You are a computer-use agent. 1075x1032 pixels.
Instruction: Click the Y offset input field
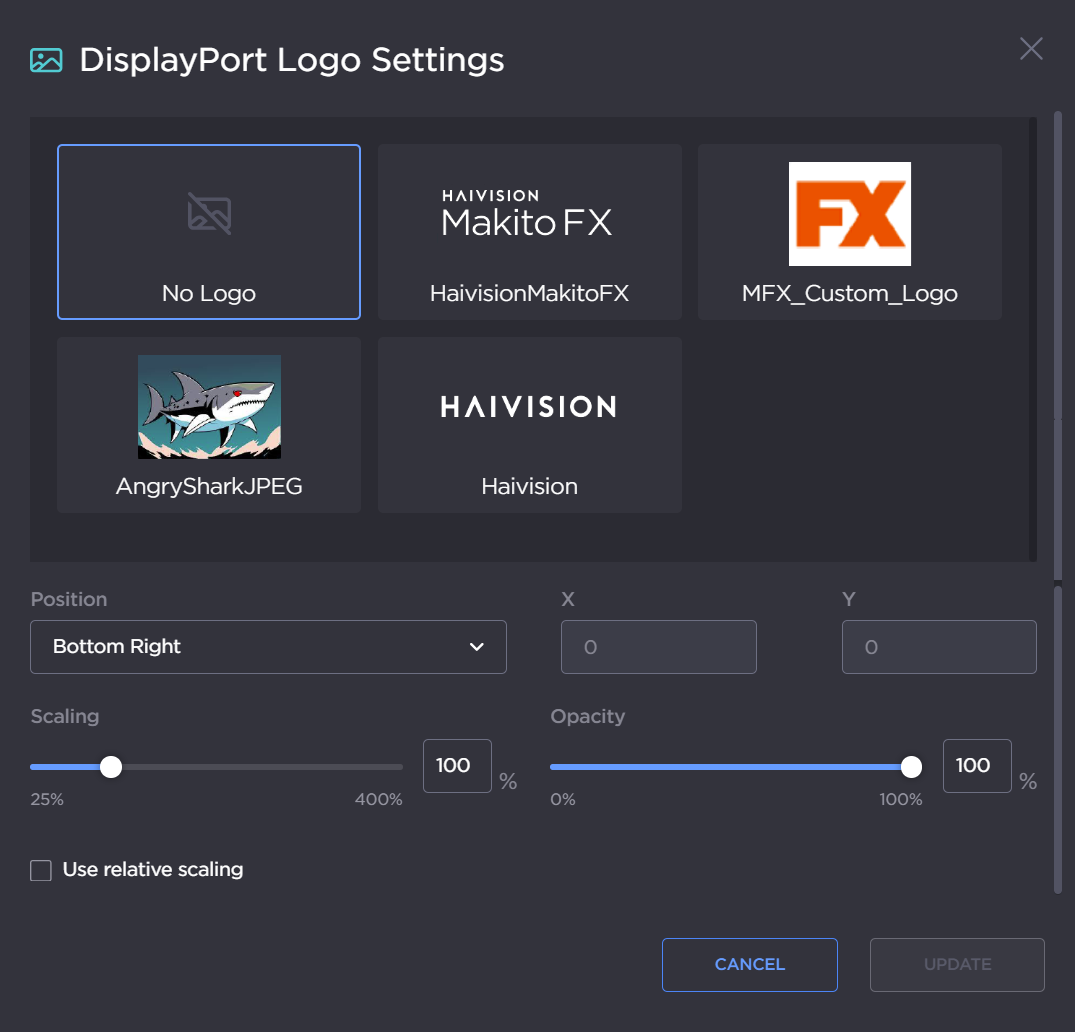tap(939, 647)
